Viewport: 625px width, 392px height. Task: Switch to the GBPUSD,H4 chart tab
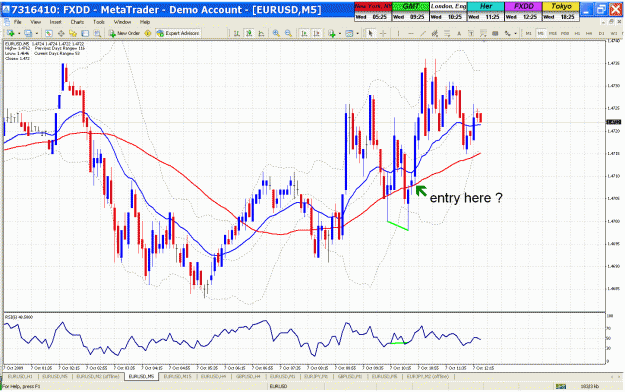click(x=248, y=376)
